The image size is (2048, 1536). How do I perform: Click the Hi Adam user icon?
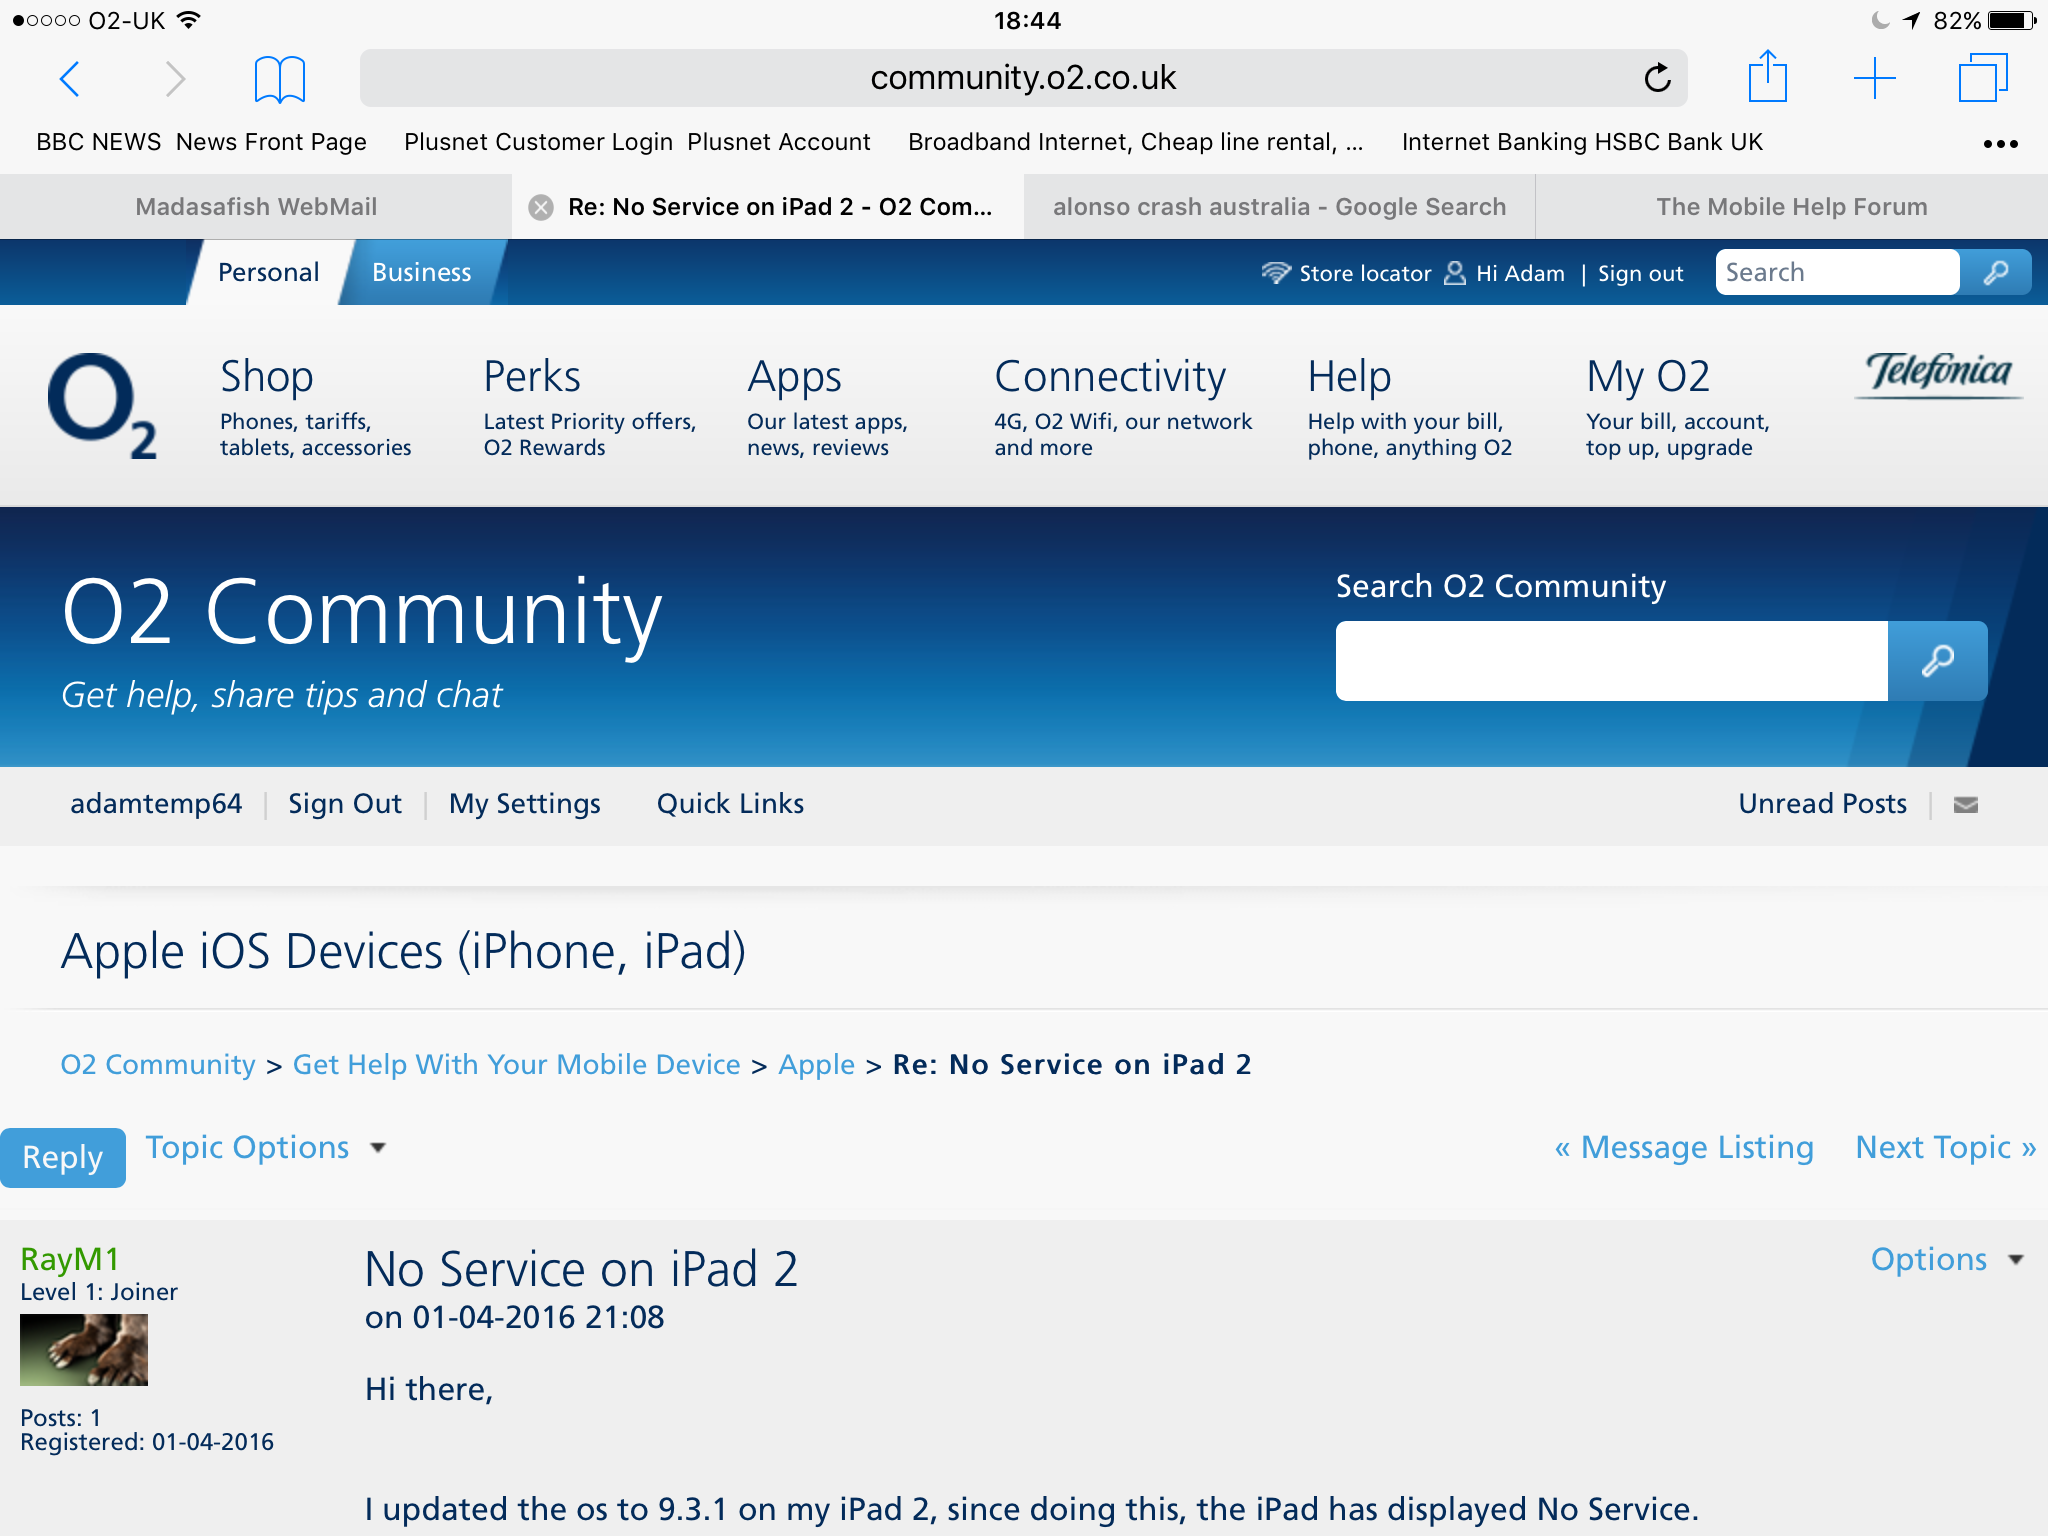(x=1455, y=273)
